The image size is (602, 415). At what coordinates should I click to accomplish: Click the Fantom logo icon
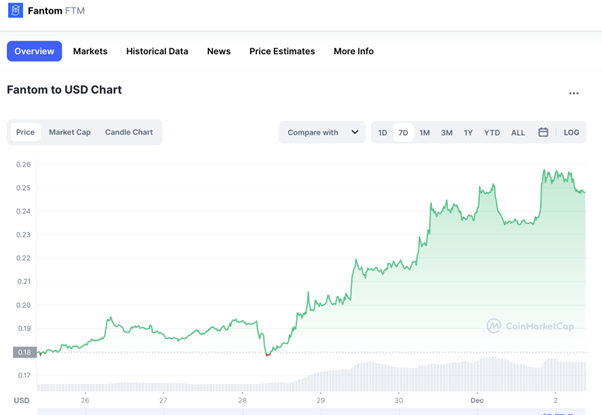point(15,10)
